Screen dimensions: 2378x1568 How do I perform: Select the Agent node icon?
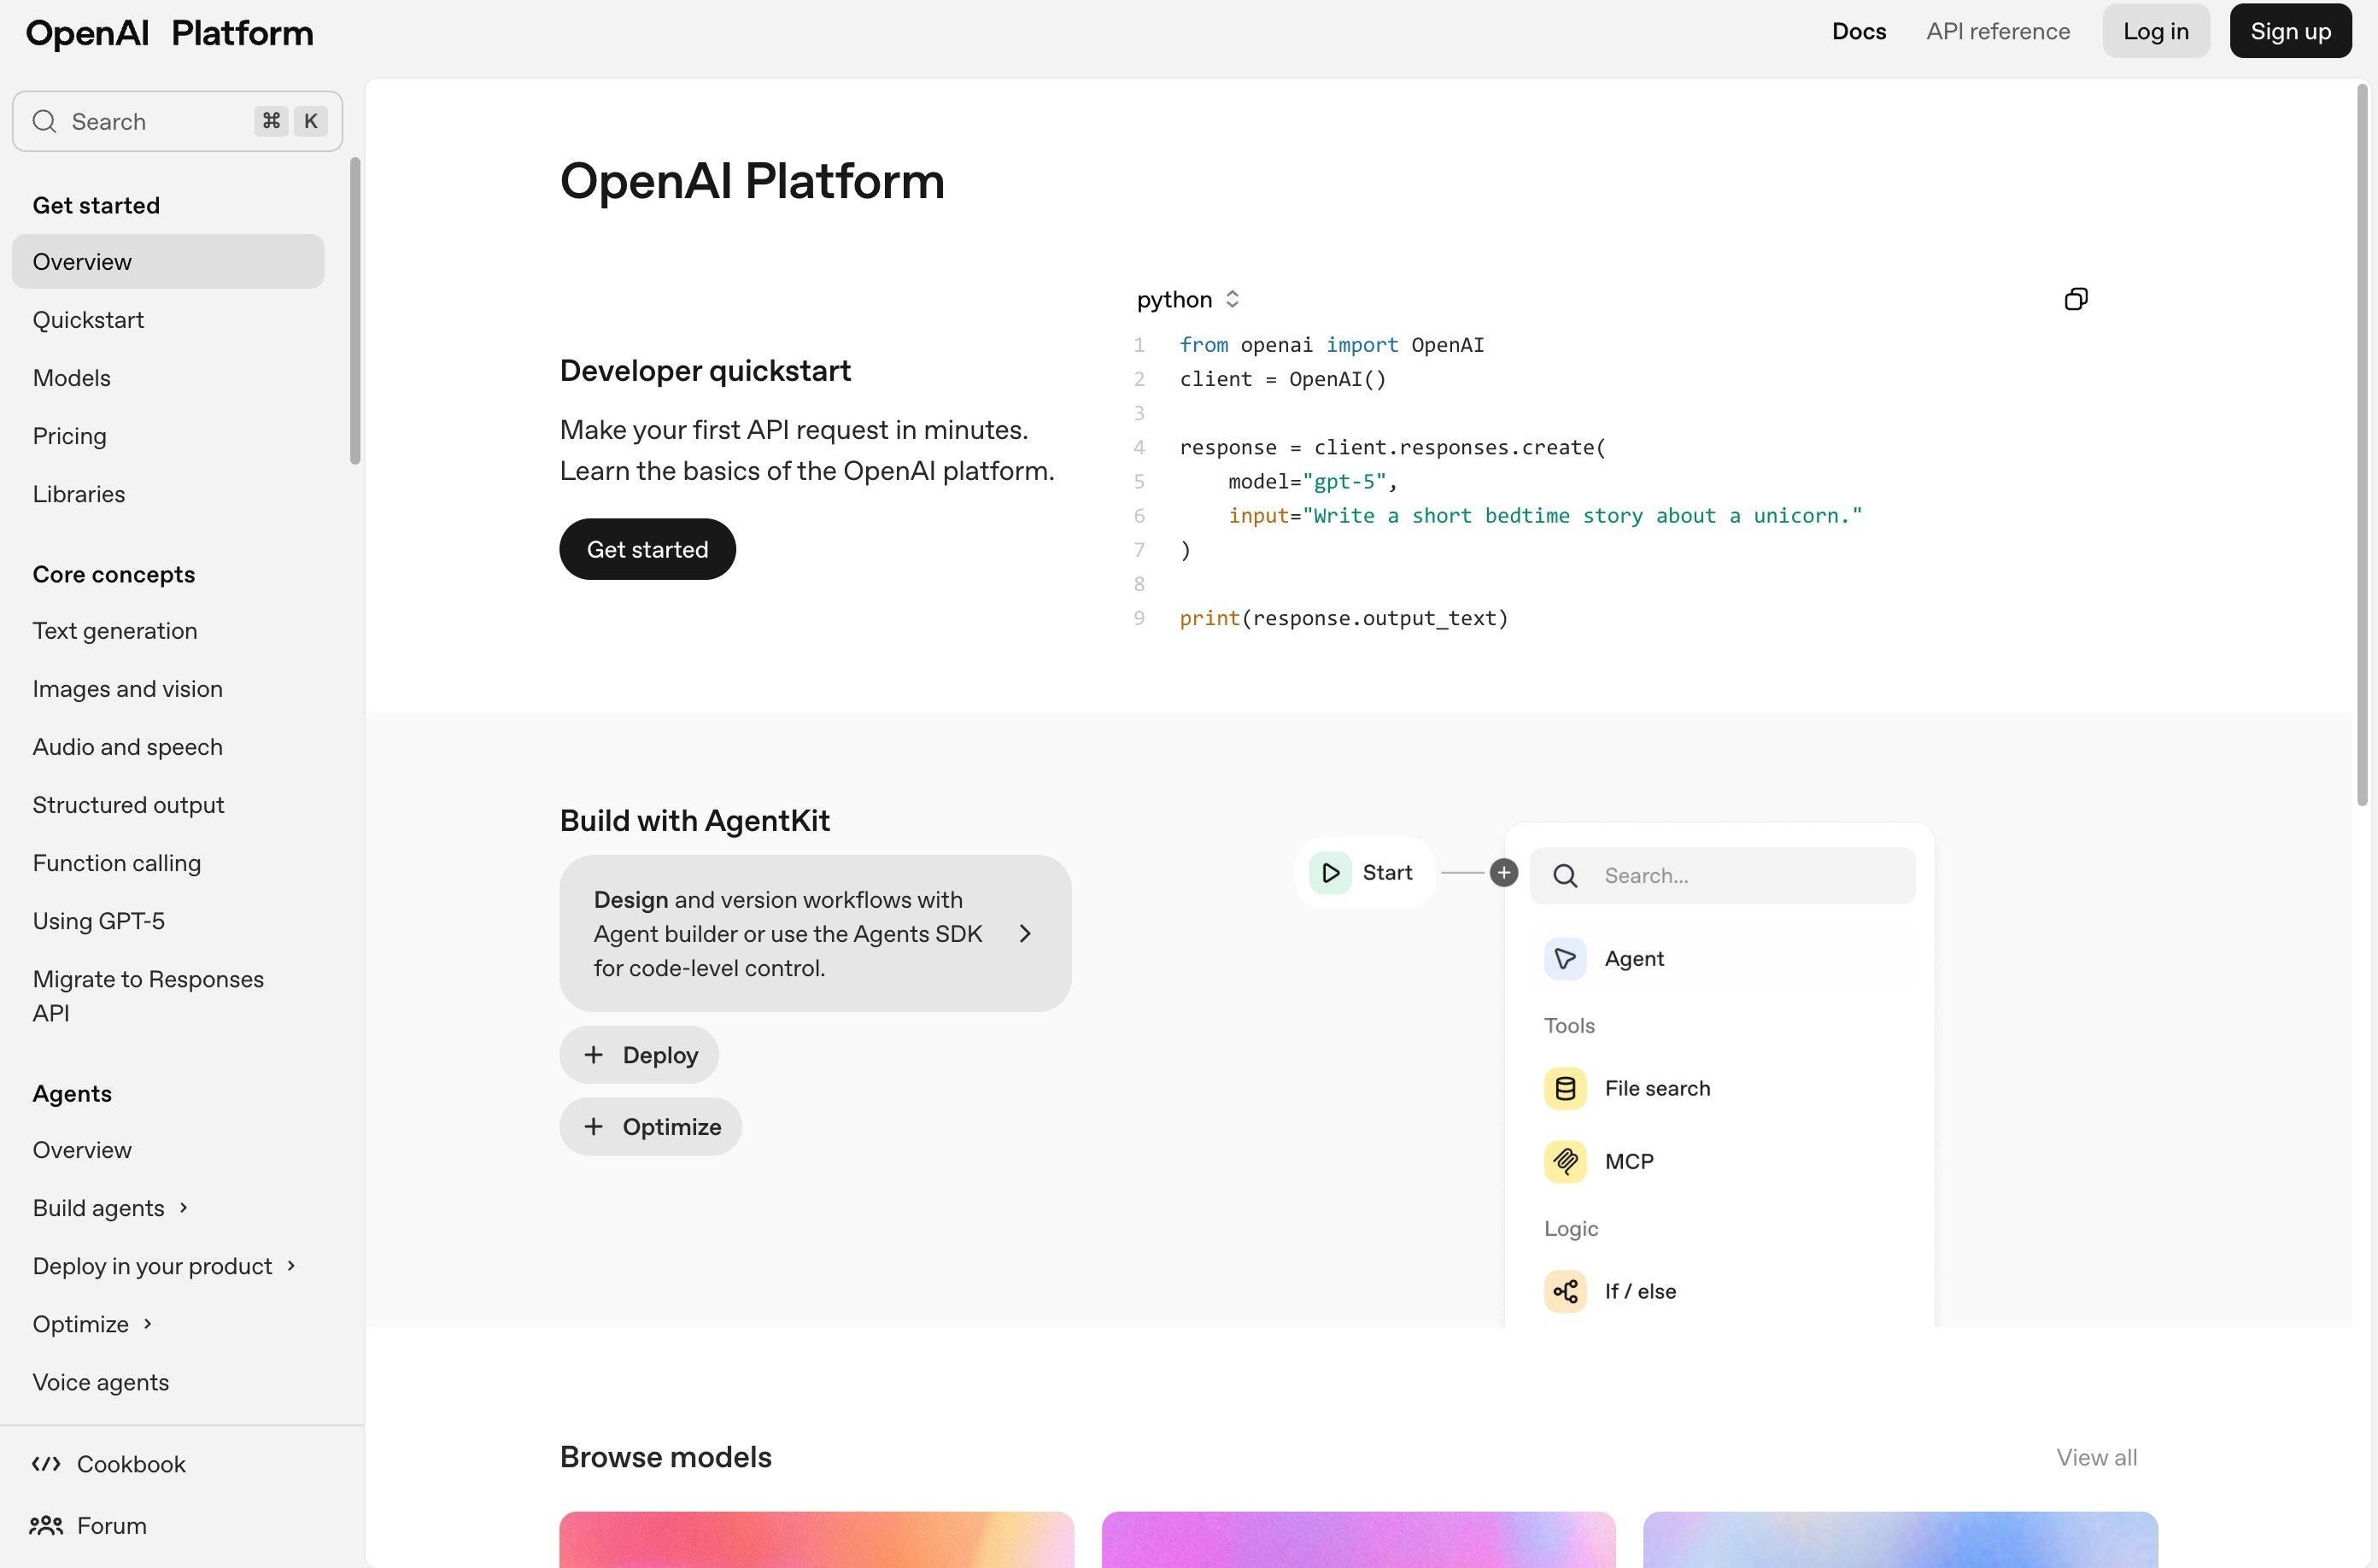pyautogui.click(x=1565, y=958)
